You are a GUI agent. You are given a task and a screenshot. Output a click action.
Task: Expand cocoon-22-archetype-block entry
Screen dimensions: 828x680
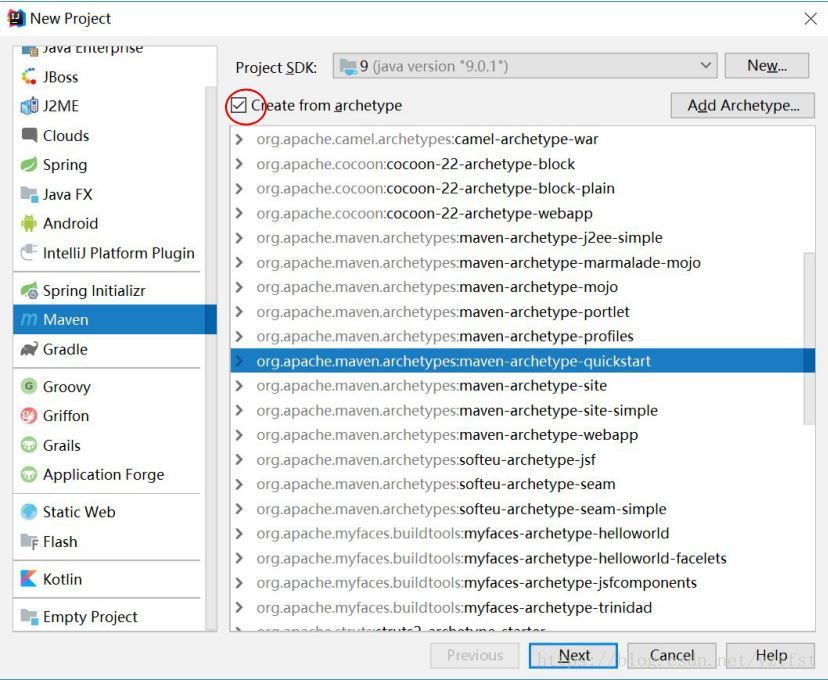pyautogui.click(x=239, y=164)
